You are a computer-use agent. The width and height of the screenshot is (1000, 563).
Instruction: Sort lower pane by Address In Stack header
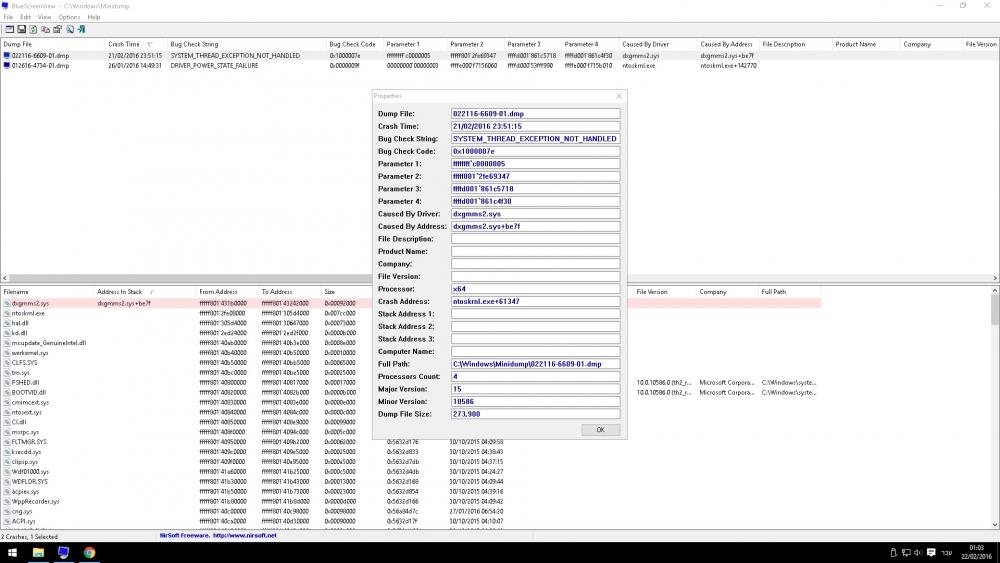pos(145,291)
